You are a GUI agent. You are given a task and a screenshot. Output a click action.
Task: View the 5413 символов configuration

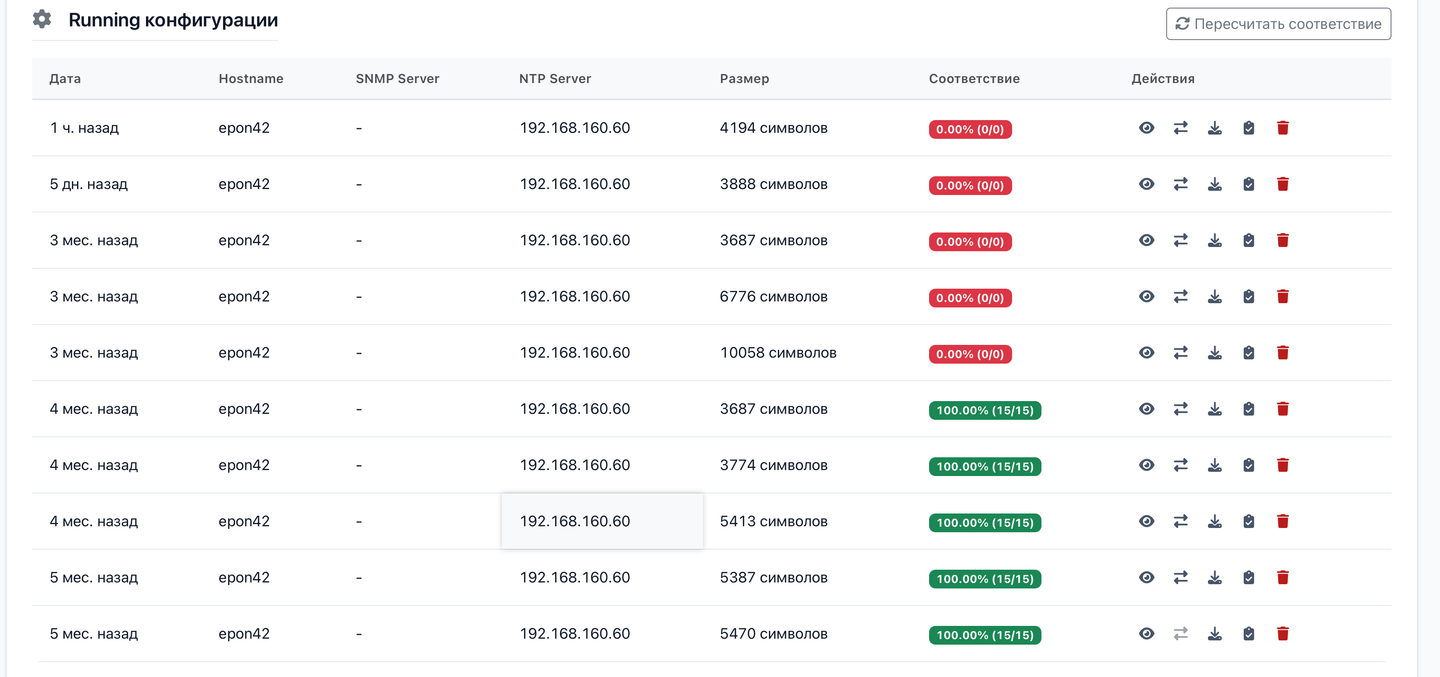(1147, 521)
